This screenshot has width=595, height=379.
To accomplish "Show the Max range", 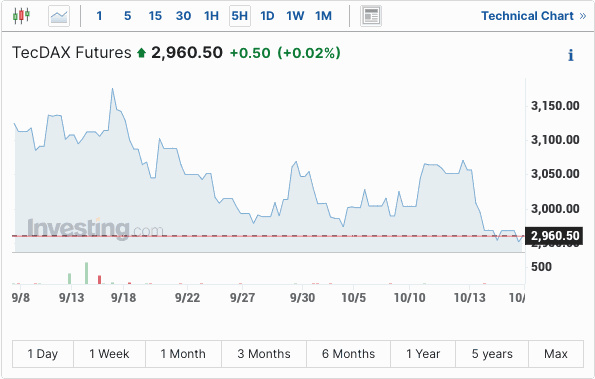I will 556,354.
